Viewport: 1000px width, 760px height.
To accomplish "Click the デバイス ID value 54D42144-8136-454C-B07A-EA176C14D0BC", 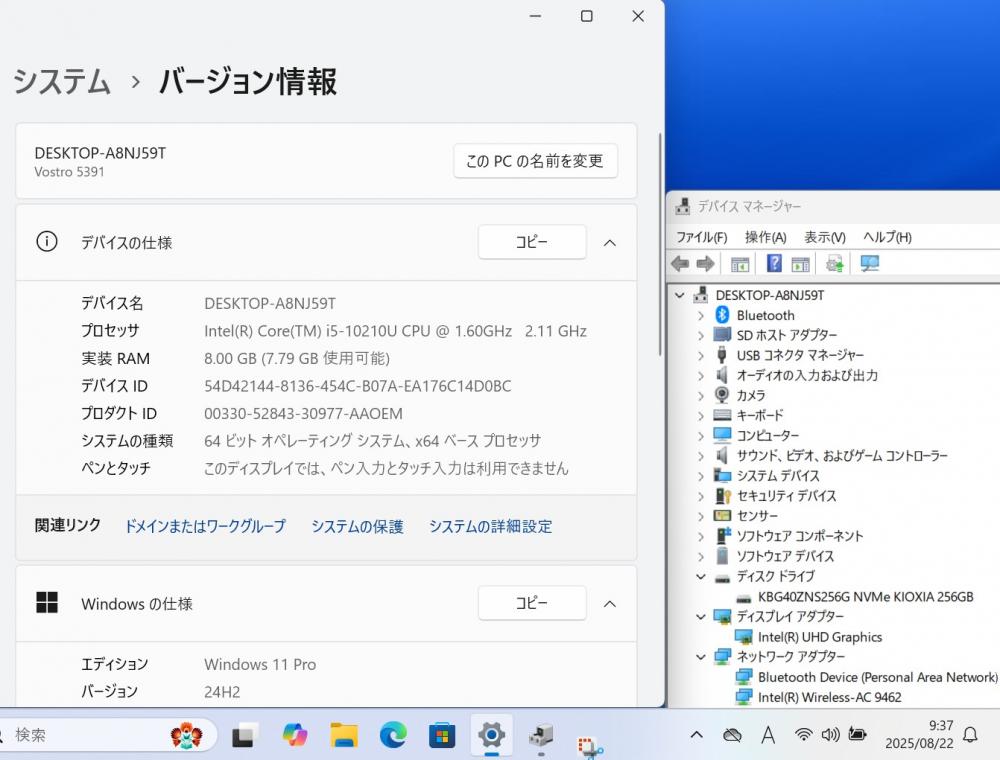I will pos(358,386).
